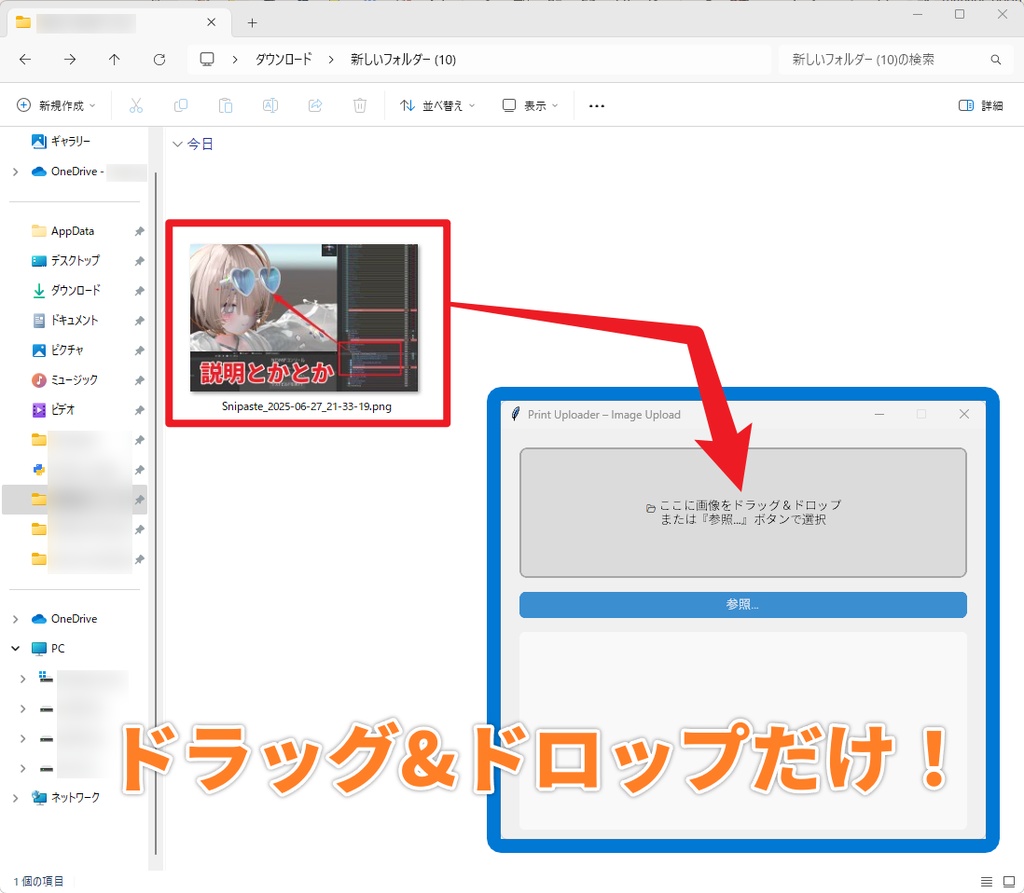
Task: Click the Rename icon in the toolbar
Action: pos(270,105)
